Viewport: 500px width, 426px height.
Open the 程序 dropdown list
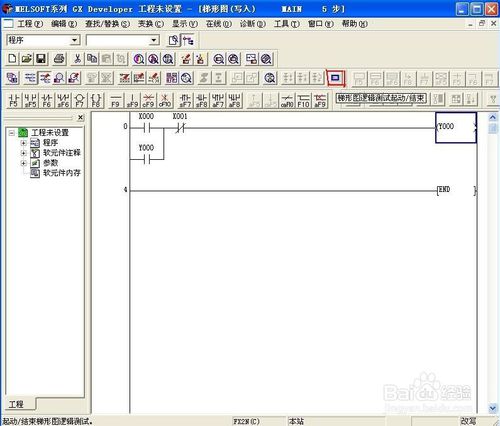tap(75, 40)
